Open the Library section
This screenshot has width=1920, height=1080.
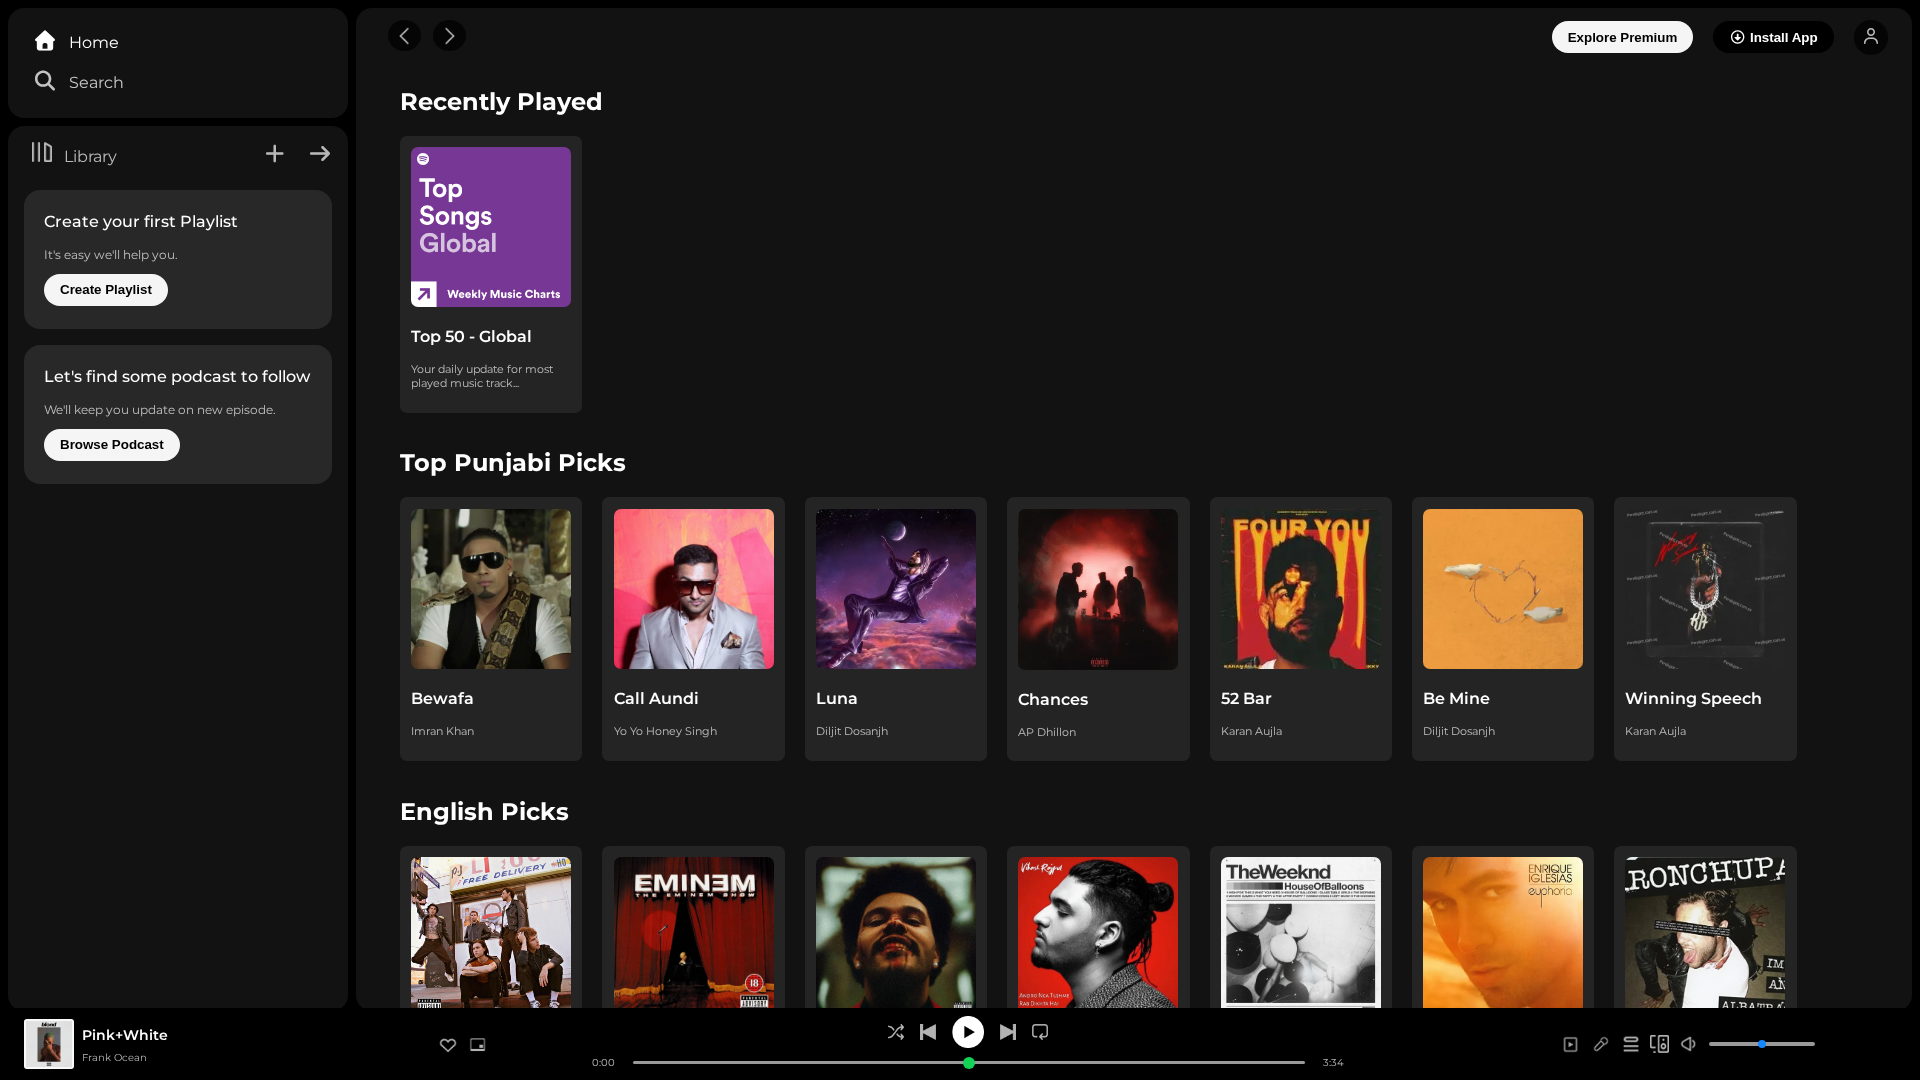click(x=74, y=155)
